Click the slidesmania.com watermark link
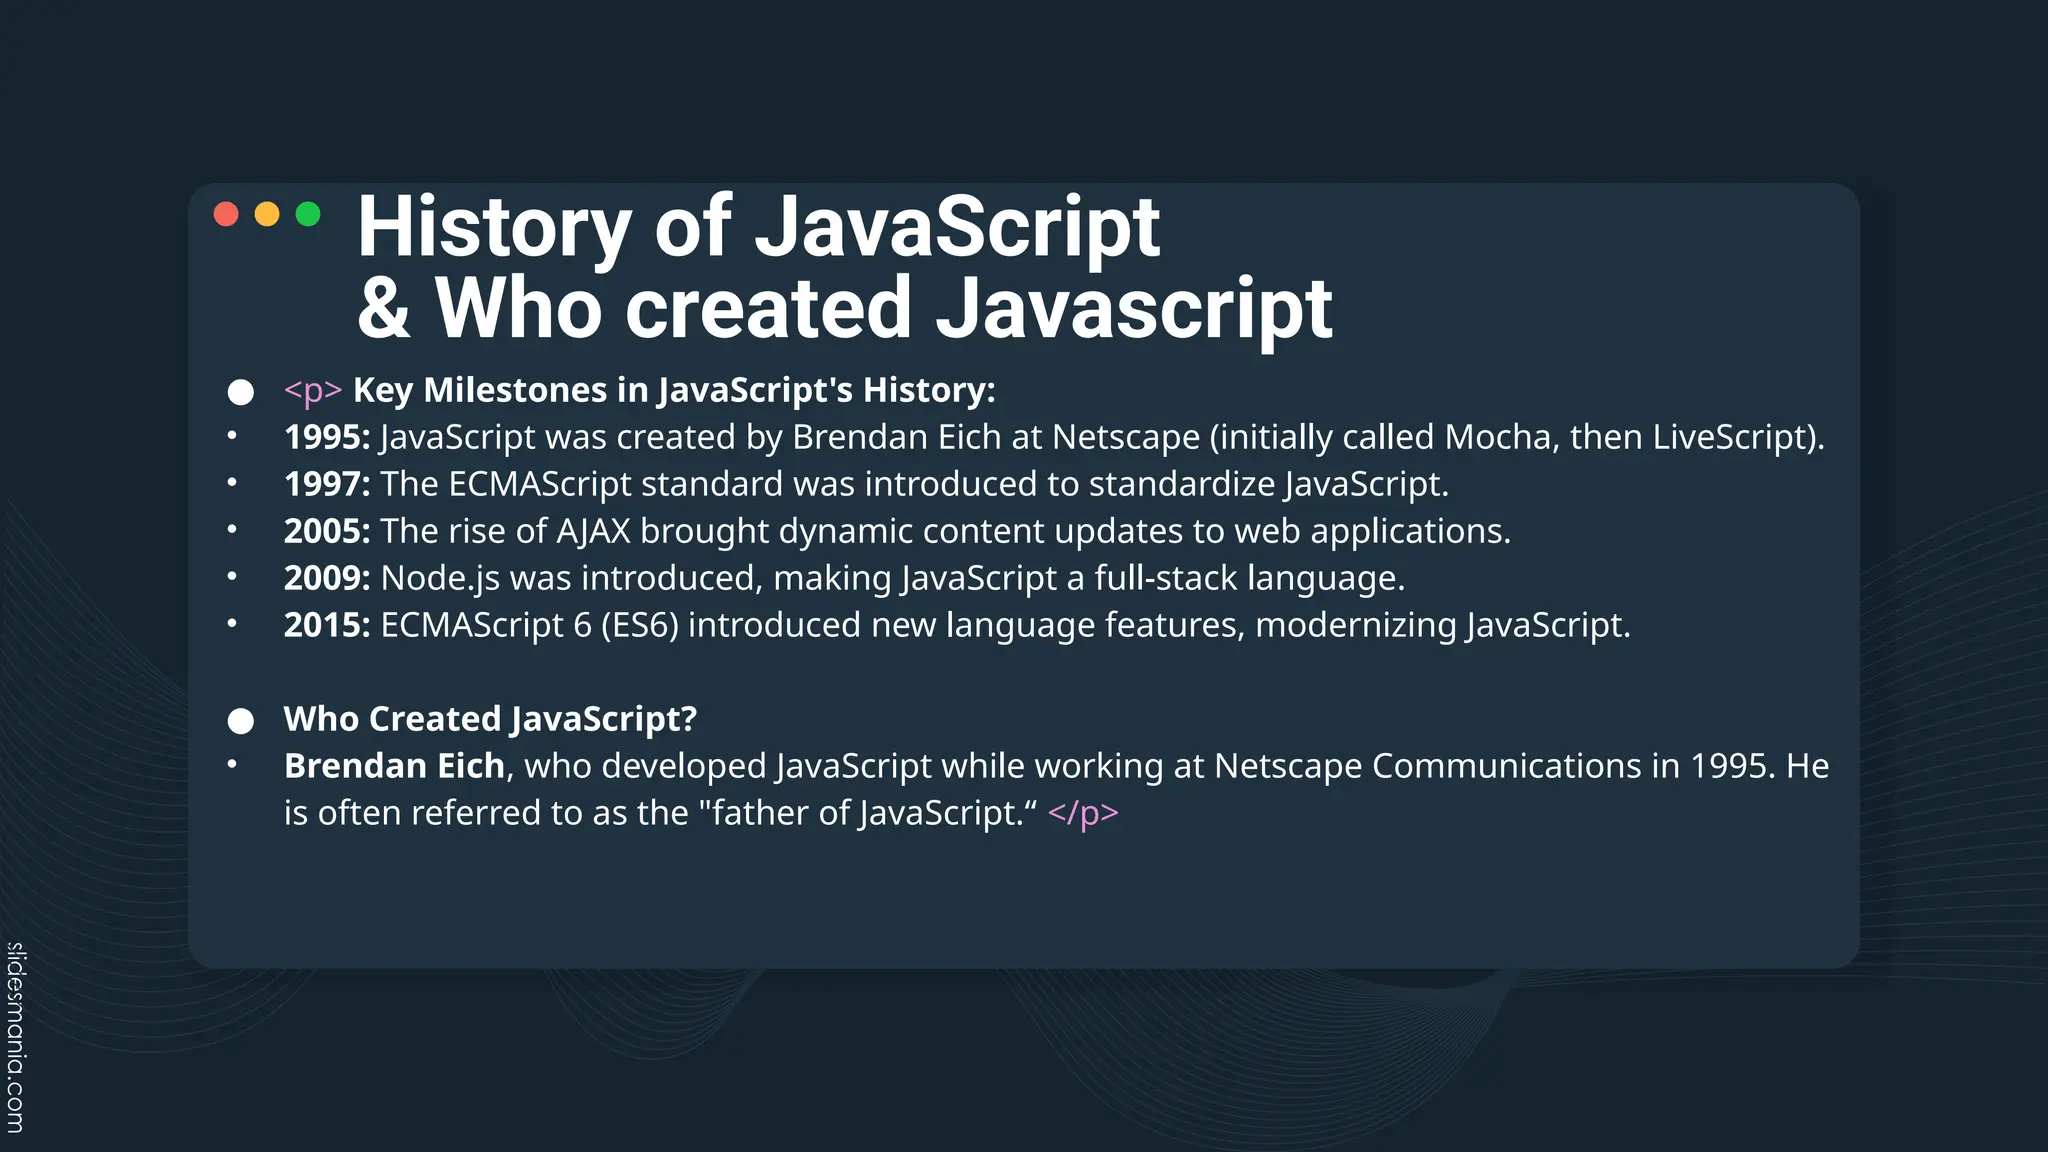This screenshot has width=2048, height=1152. coord(16,1037)
